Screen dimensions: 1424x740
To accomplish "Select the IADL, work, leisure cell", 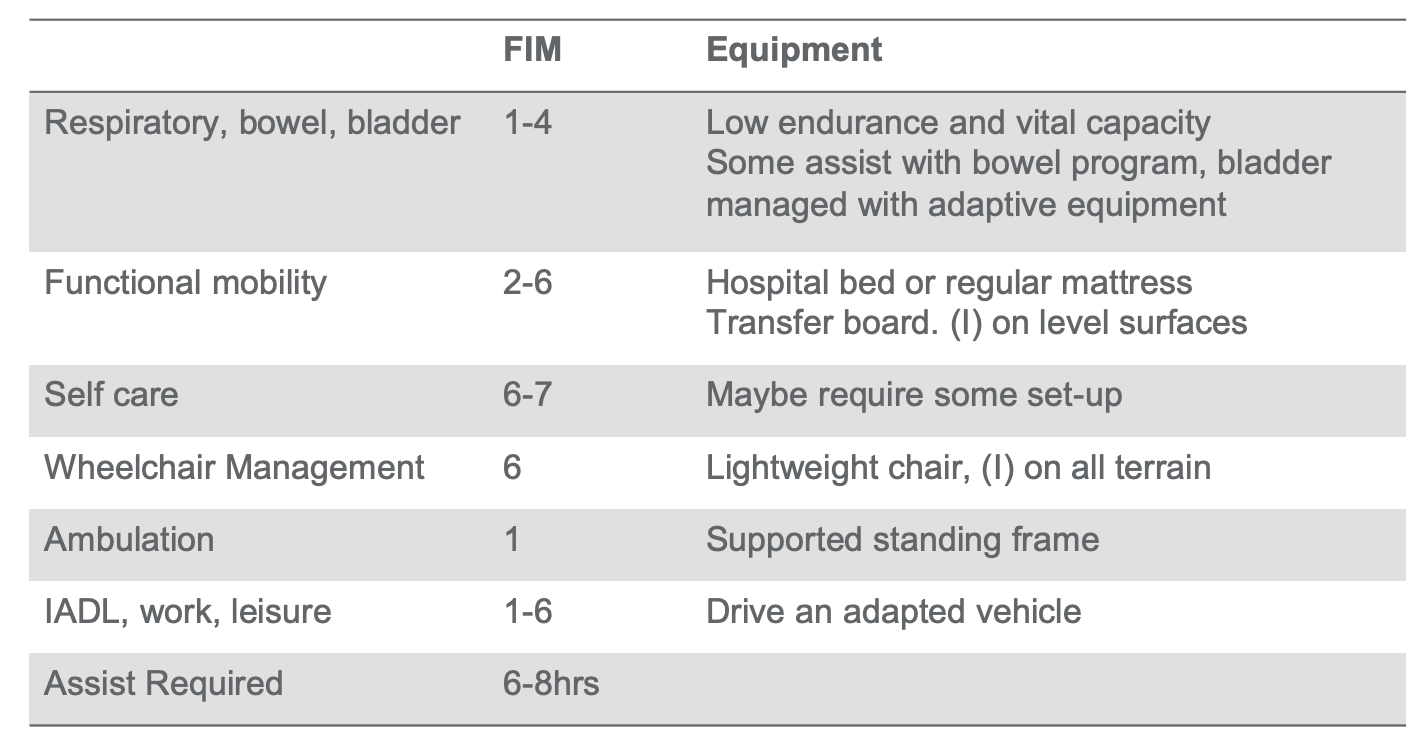I will pos(188,611).
